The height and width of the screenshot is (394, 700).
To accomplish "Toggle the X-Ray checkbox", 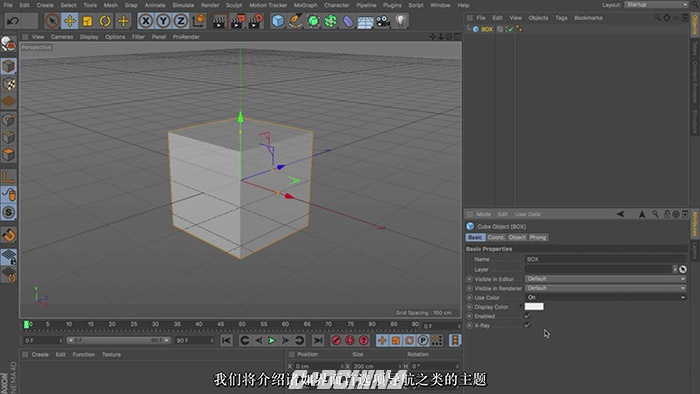I will 528,325.
